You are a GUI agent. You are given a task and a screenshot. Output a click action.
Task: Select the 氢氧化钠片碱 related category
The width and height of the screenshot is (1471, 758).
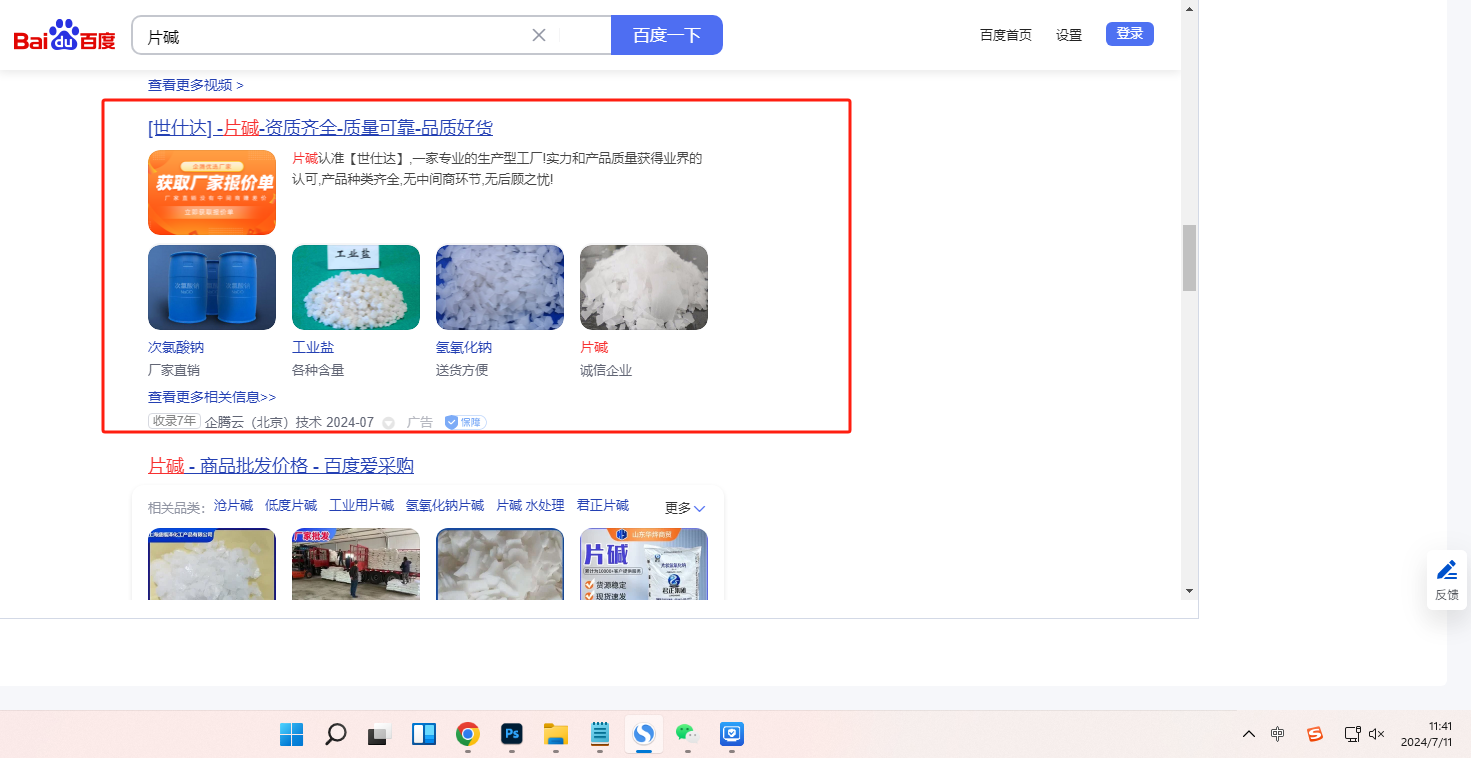[445, 506]
